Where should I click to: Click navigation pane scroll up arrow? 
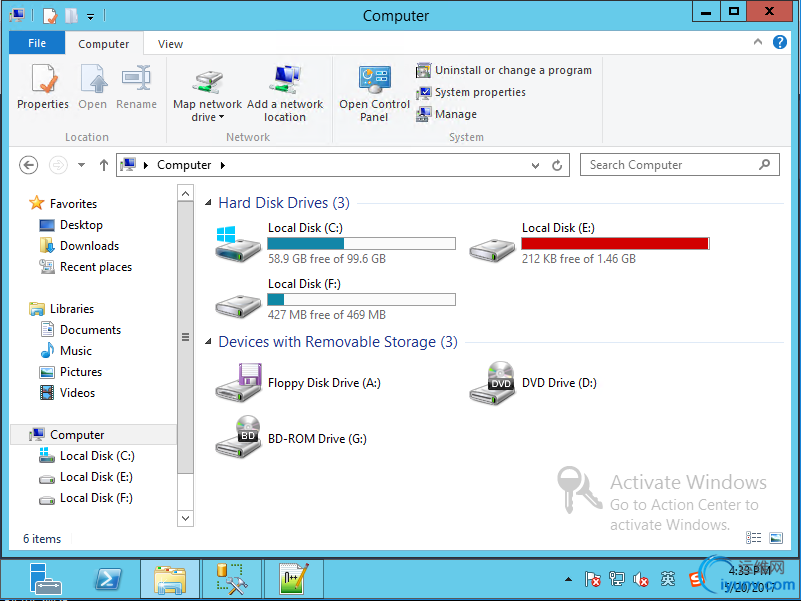tap(185, 193)
